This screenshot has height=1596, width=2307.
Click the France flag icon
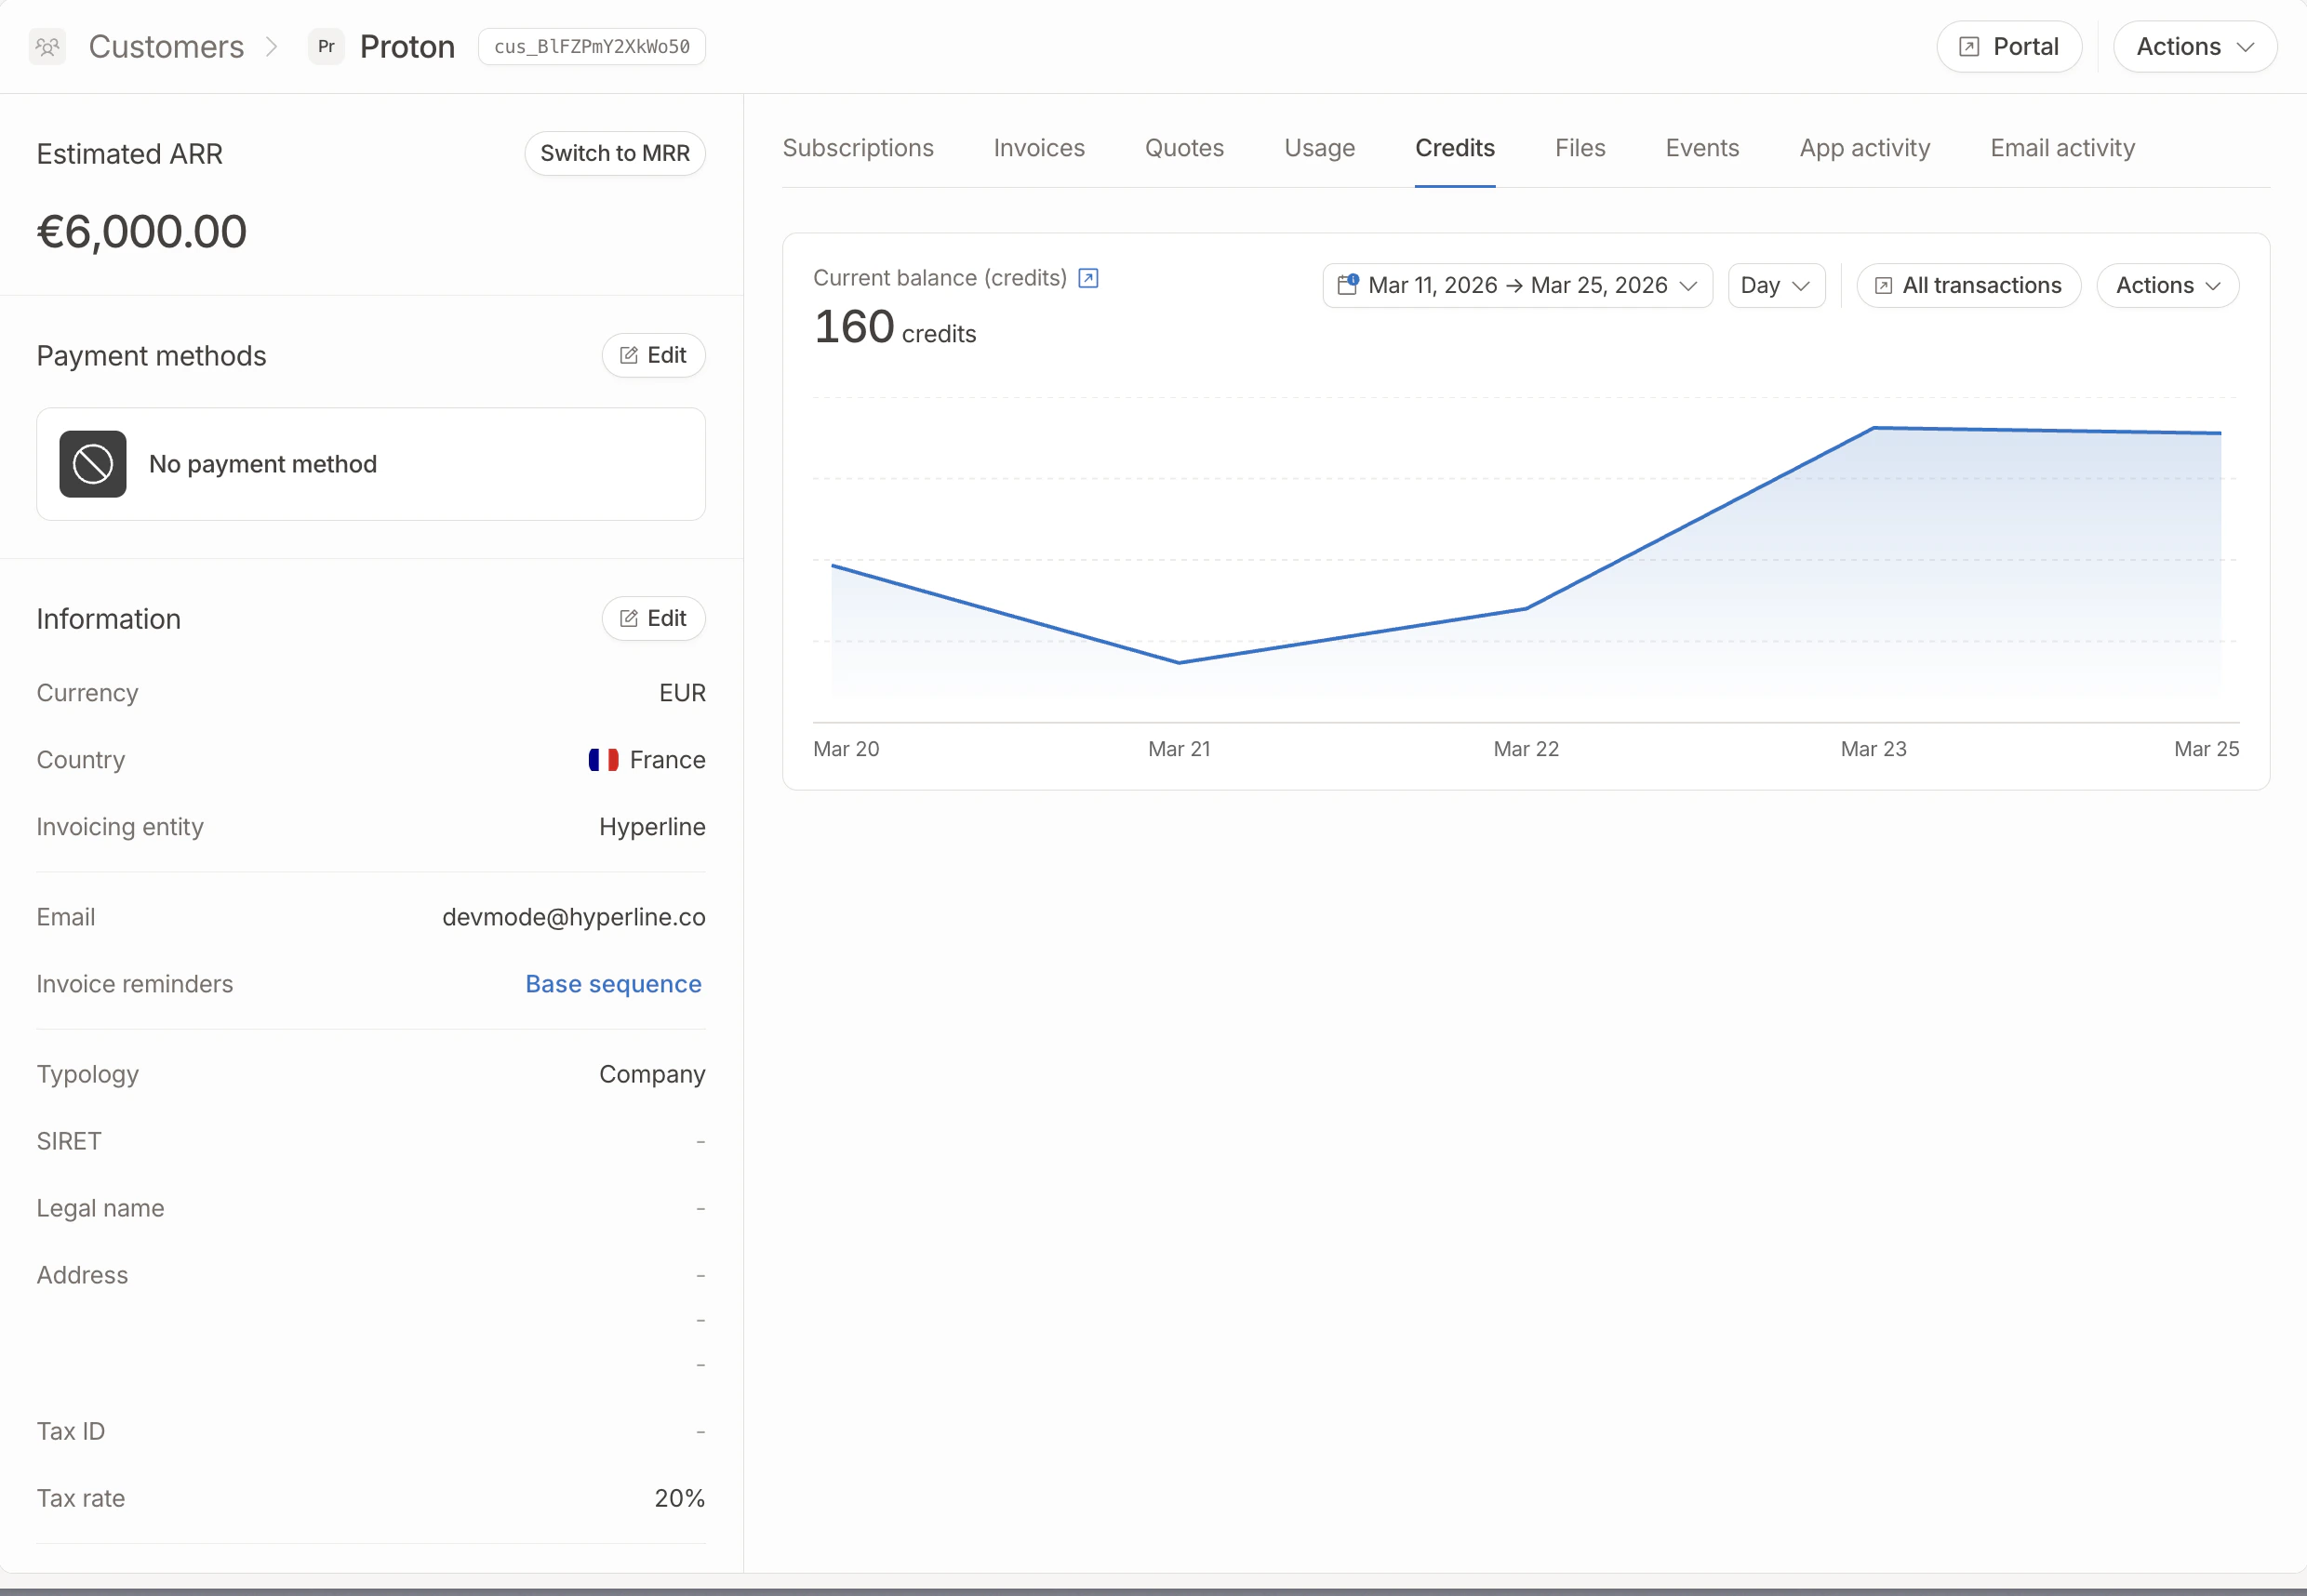point(603,760)
